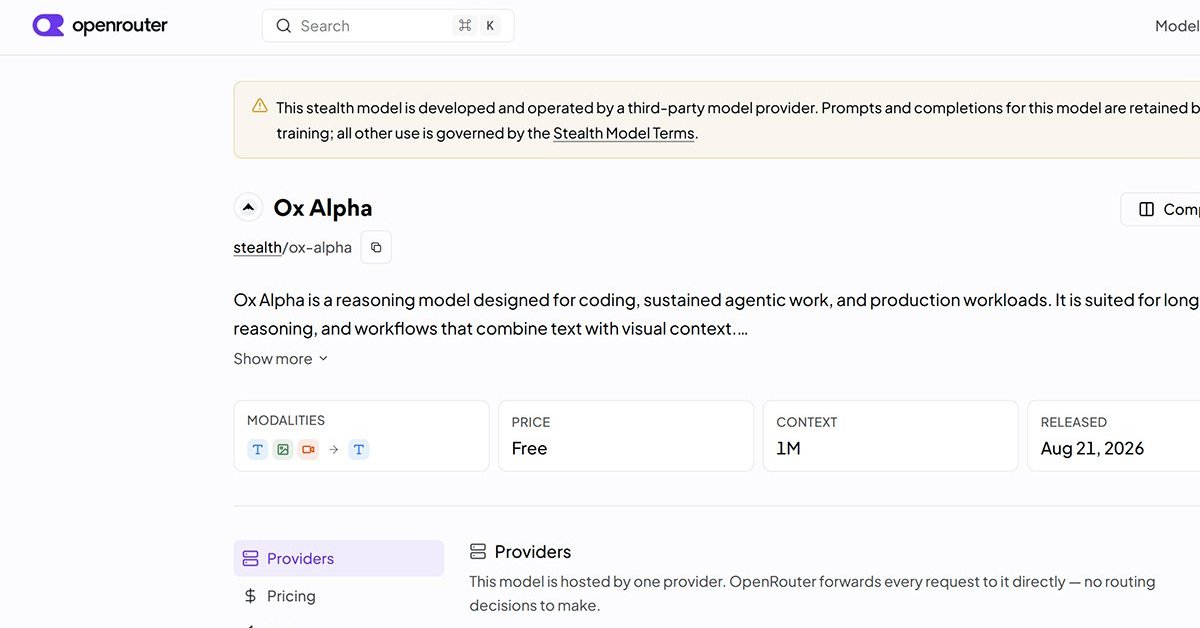Click the text output modality icon
This screenshot has width=1200, height=628.
[x=359, y=450]
